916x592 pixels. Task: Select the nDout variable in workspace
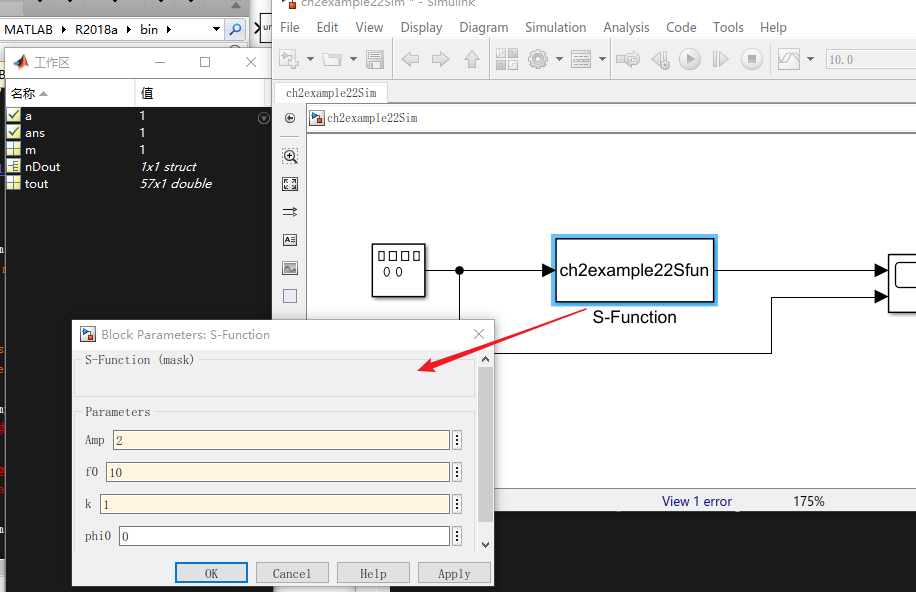point(43,167)
